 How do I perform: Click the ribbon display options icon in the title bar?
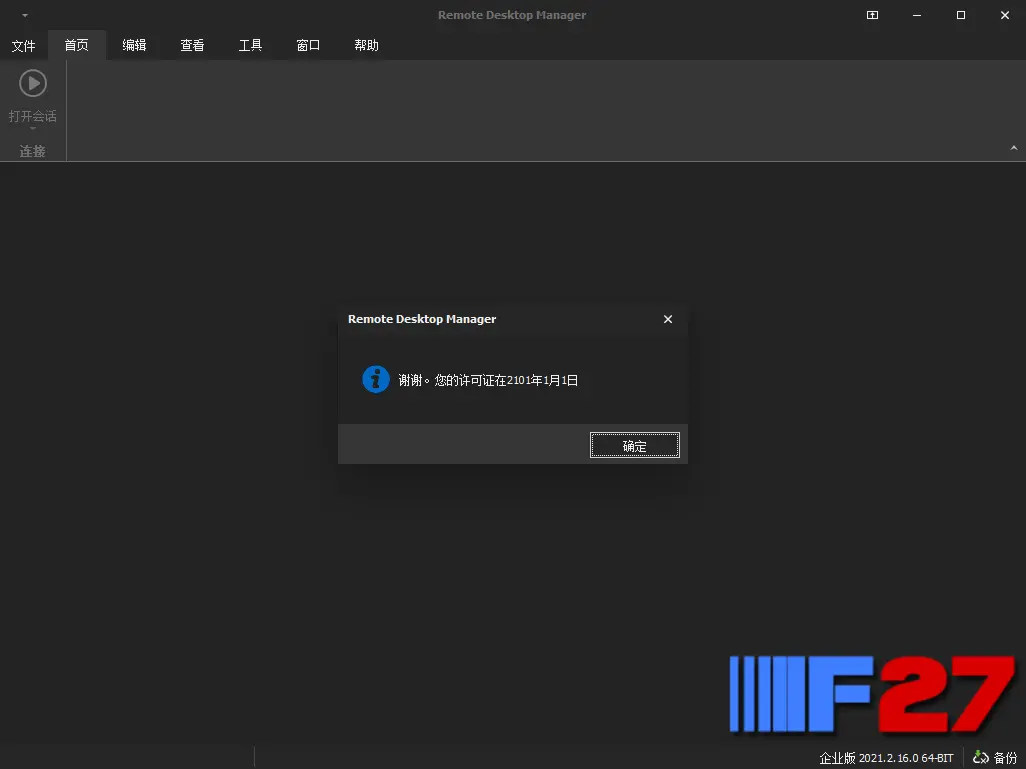(872, 15)
